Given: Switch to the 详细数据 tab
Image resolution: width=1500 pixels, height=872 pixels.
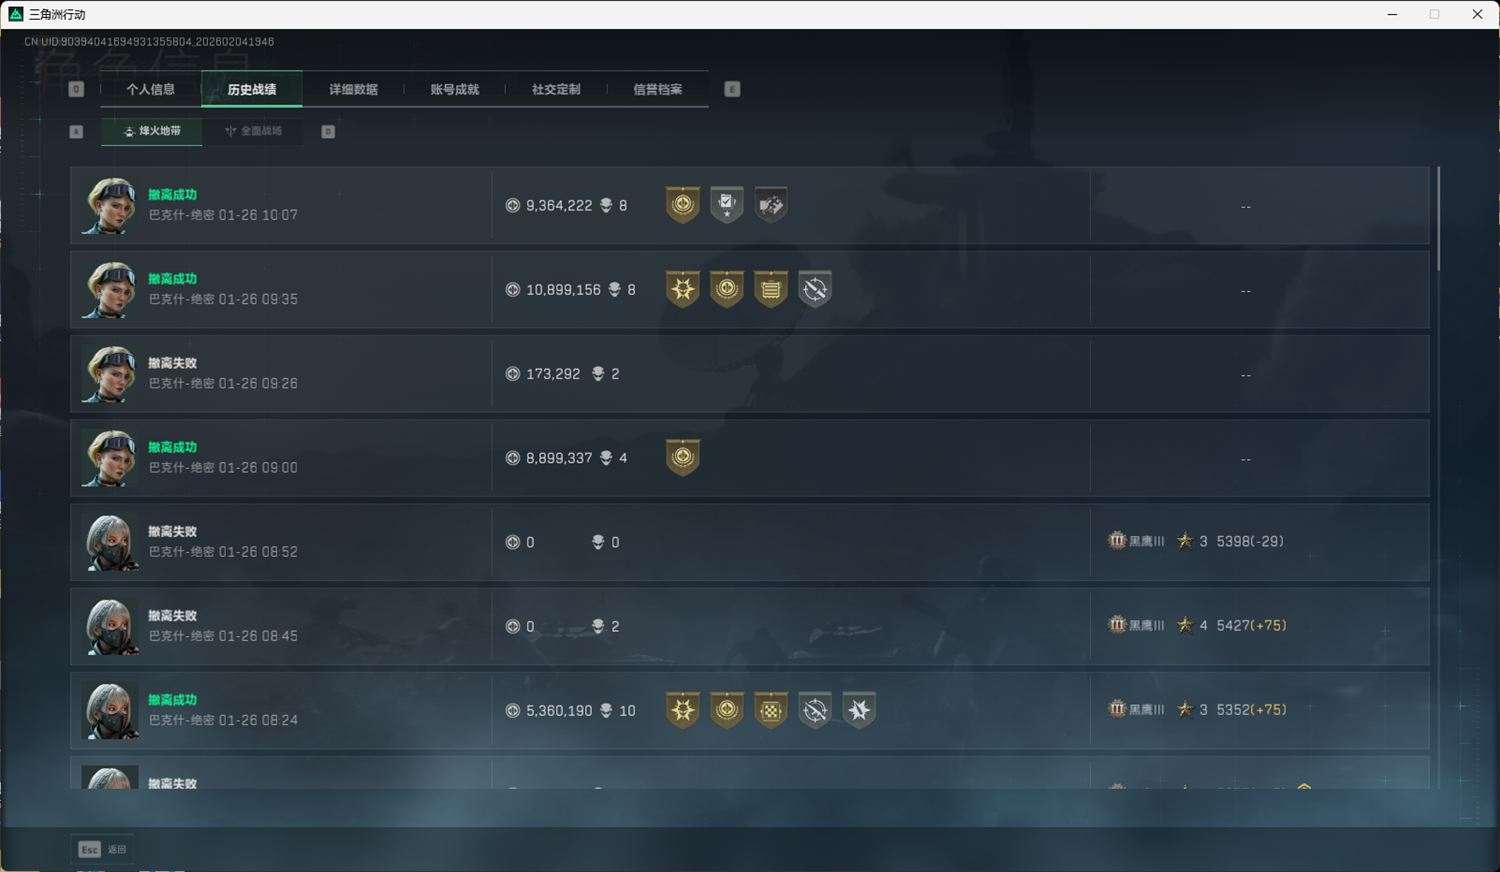Looking at the screenshot, I should click(353, 89).
